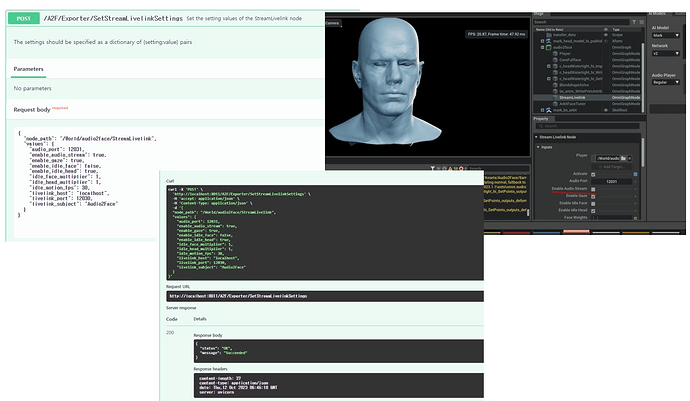
Task: Click the SetStreamLivelinkSettings endpoint path
Action: coord(113,18)
